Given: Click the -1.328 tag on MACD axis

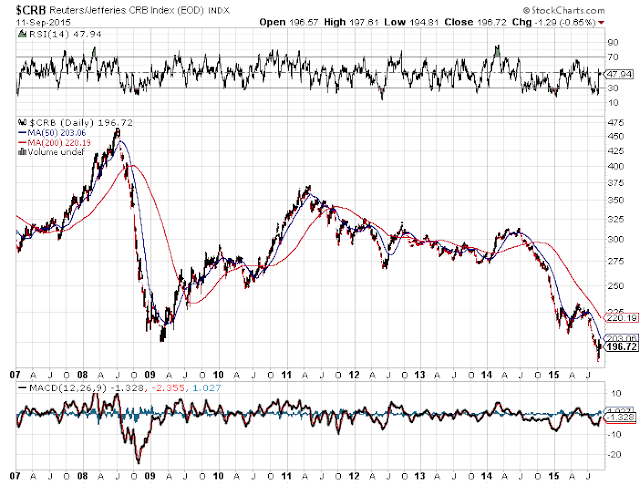Looking at the screenshot, I should [621, 417].
